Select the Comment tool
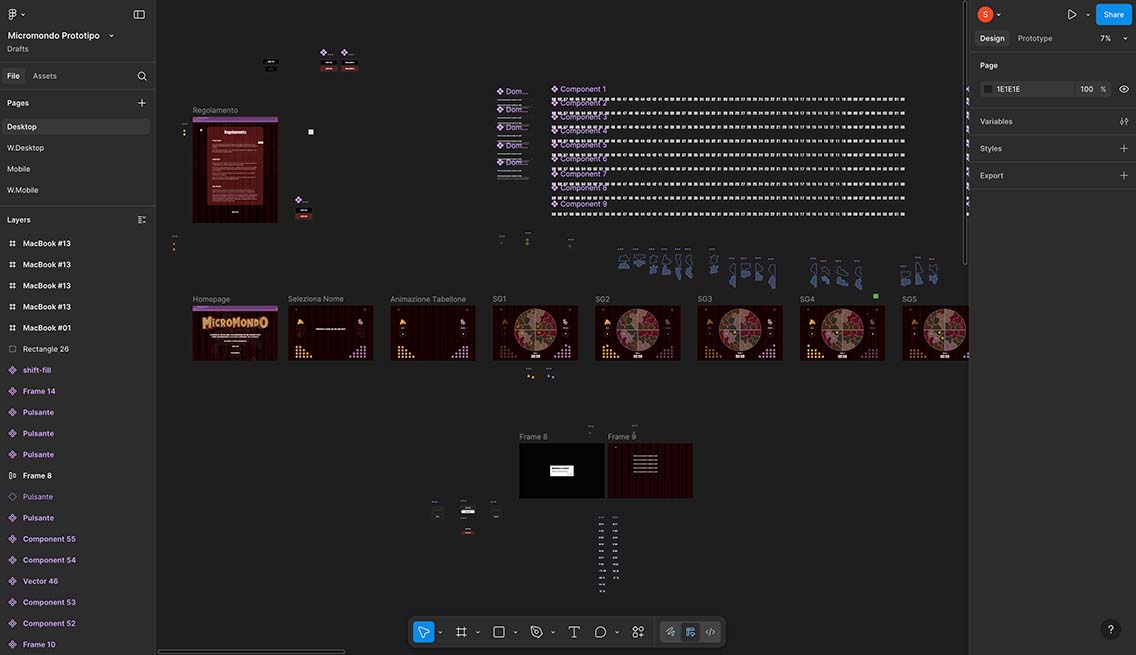The width and height of the screenshot is (1136, 655). tap(601, 632)
